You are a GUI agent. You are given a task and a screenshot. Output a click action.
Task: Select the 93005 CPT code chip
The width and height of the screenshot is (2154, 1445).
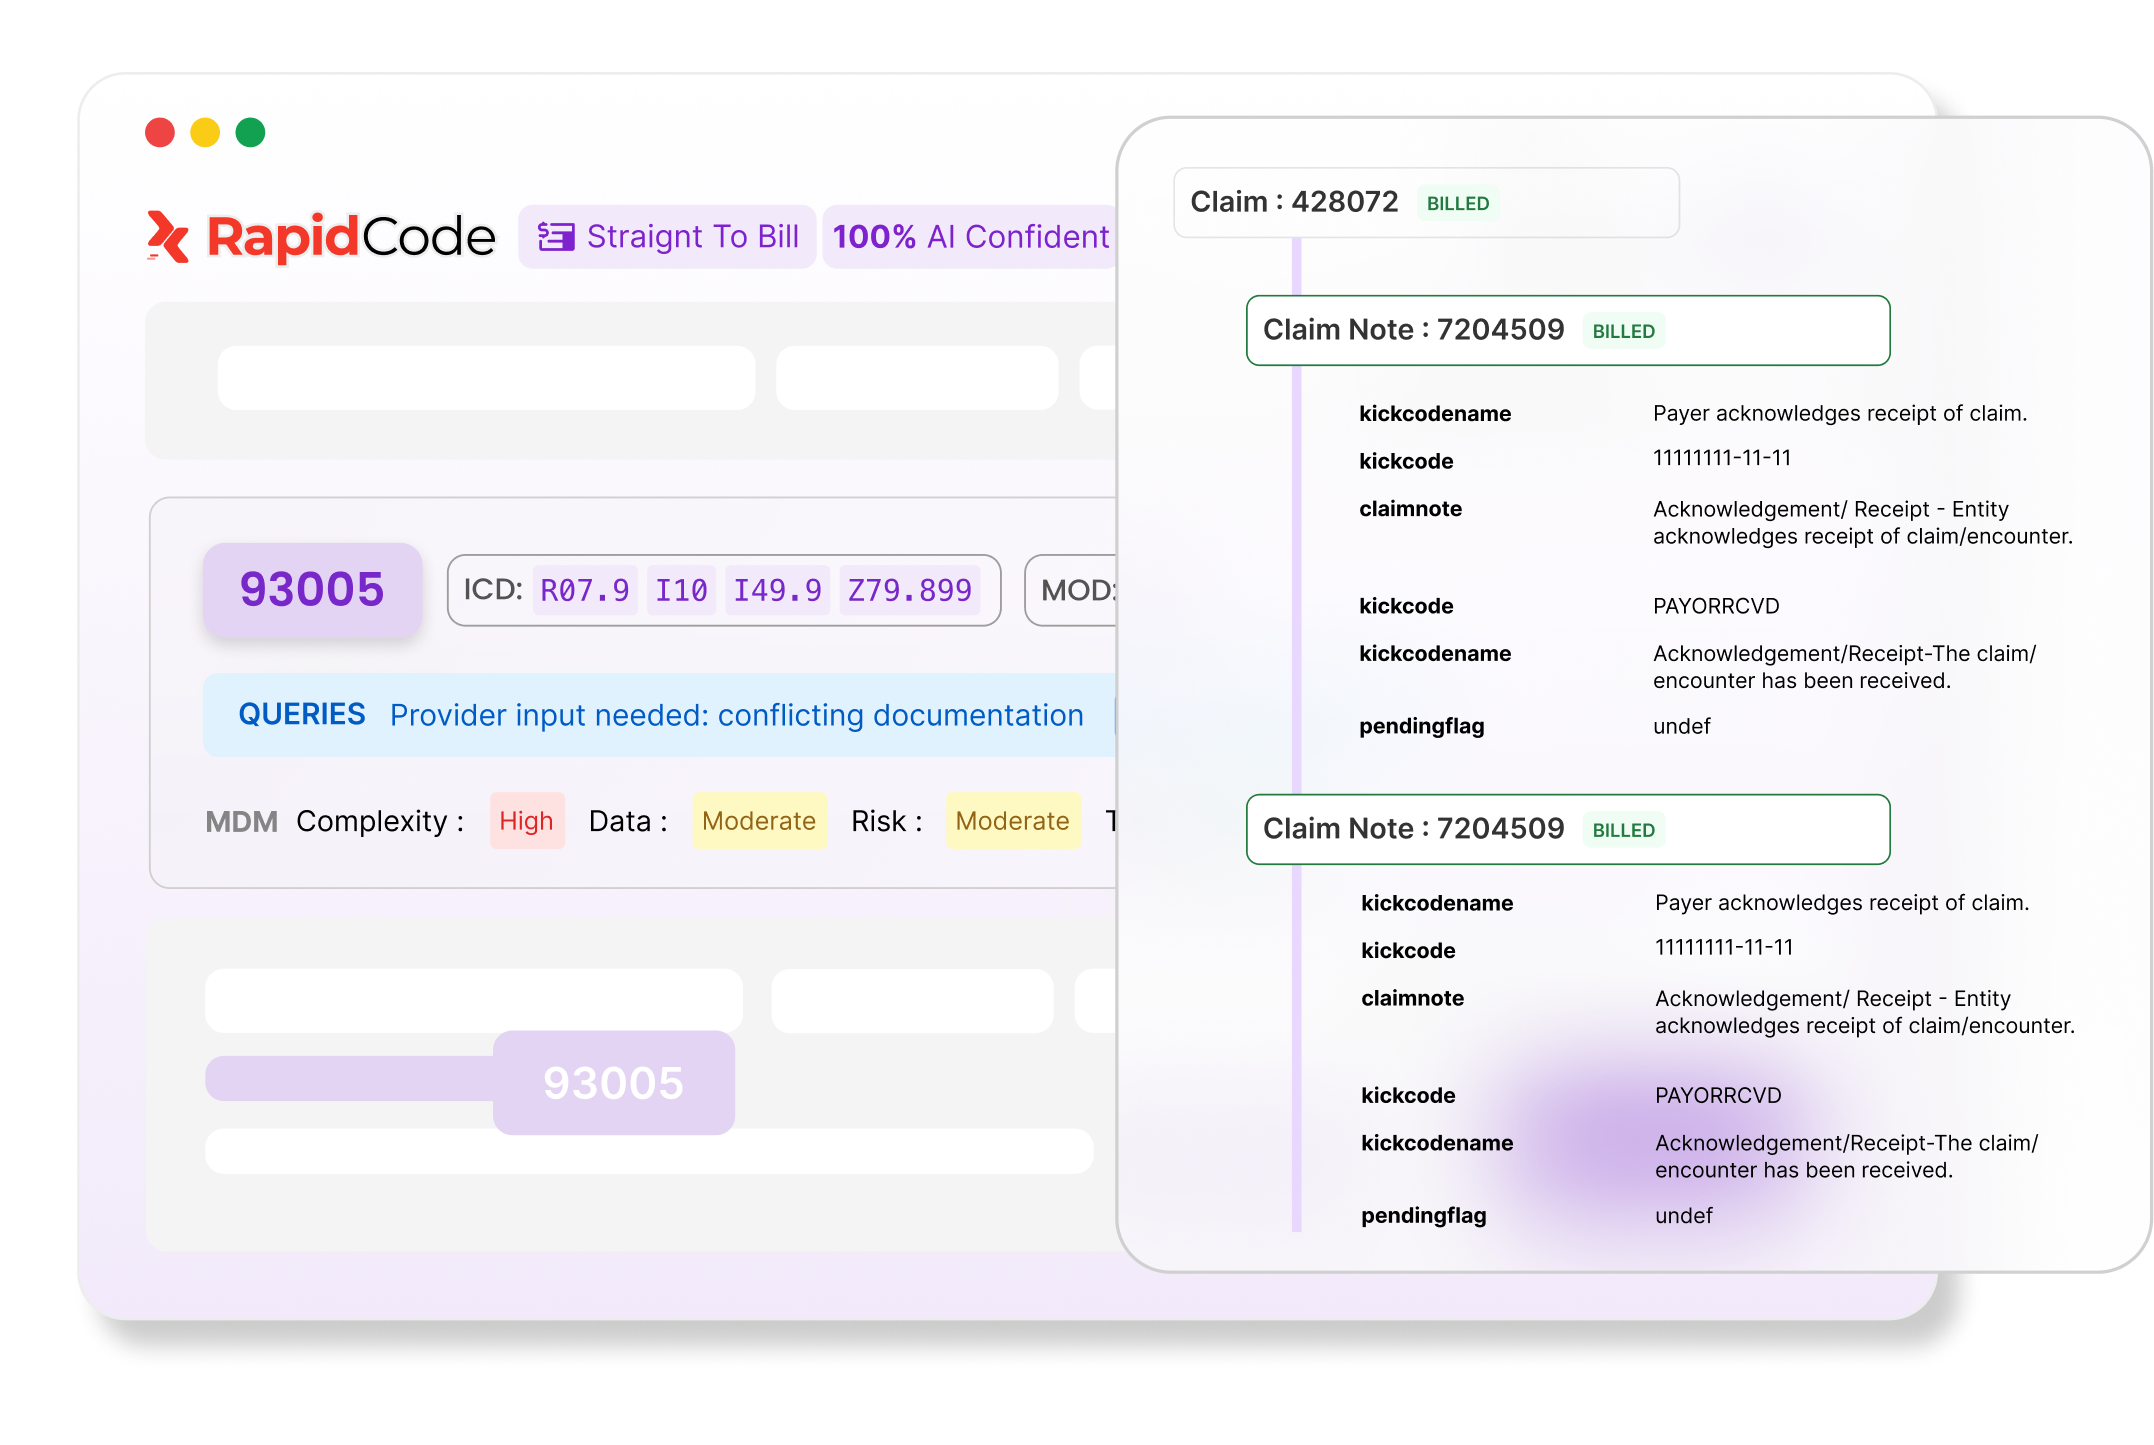coord(312,589)
